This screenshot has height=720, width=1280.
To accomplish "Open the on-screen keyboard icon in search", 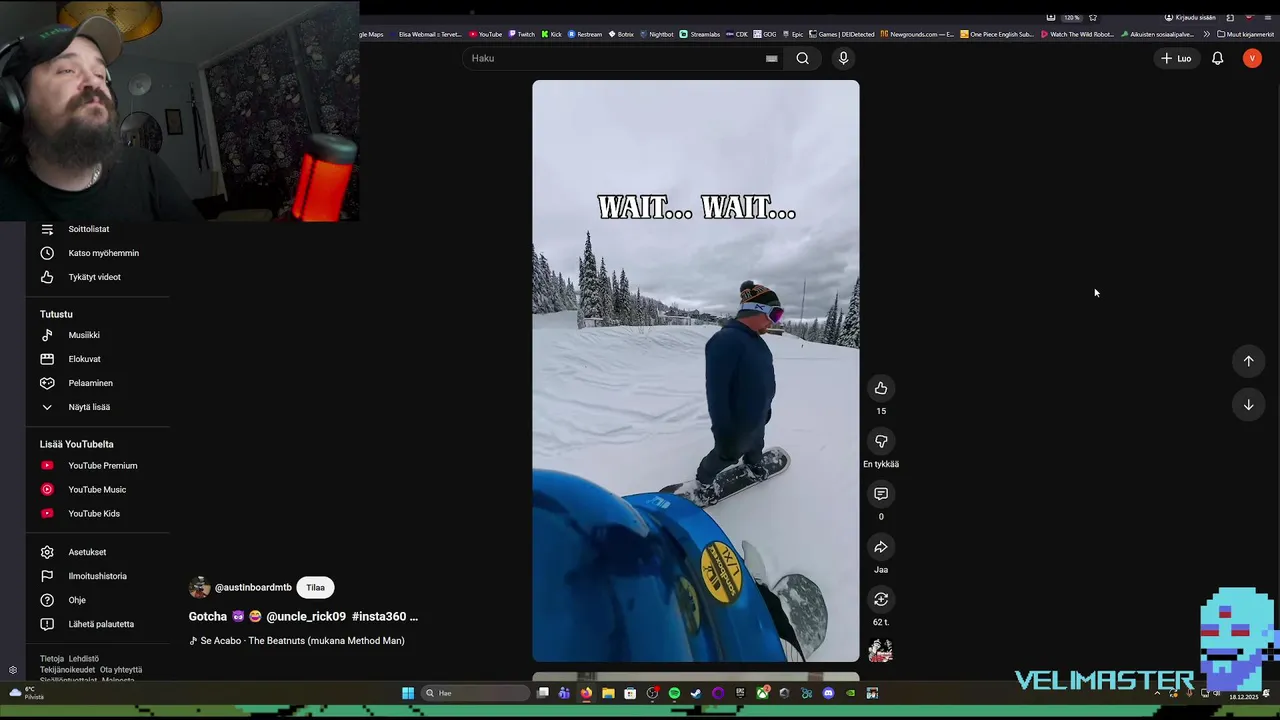I will [x=771, y=58].
